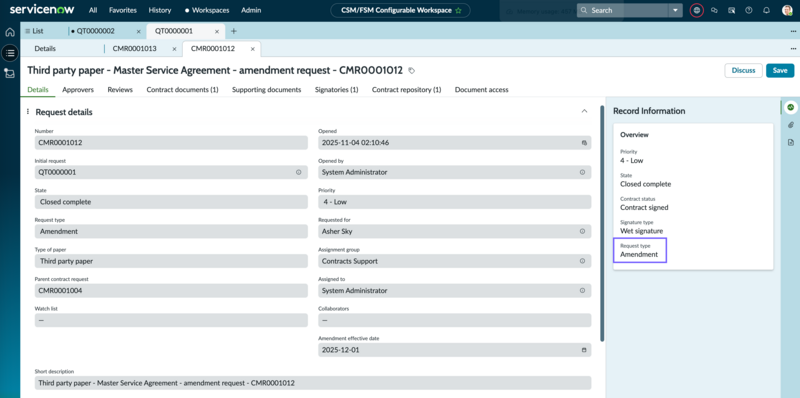Screen dimensions: 800x398
Task: Open the notifications bell icon
Action: (x=766, y=10)
